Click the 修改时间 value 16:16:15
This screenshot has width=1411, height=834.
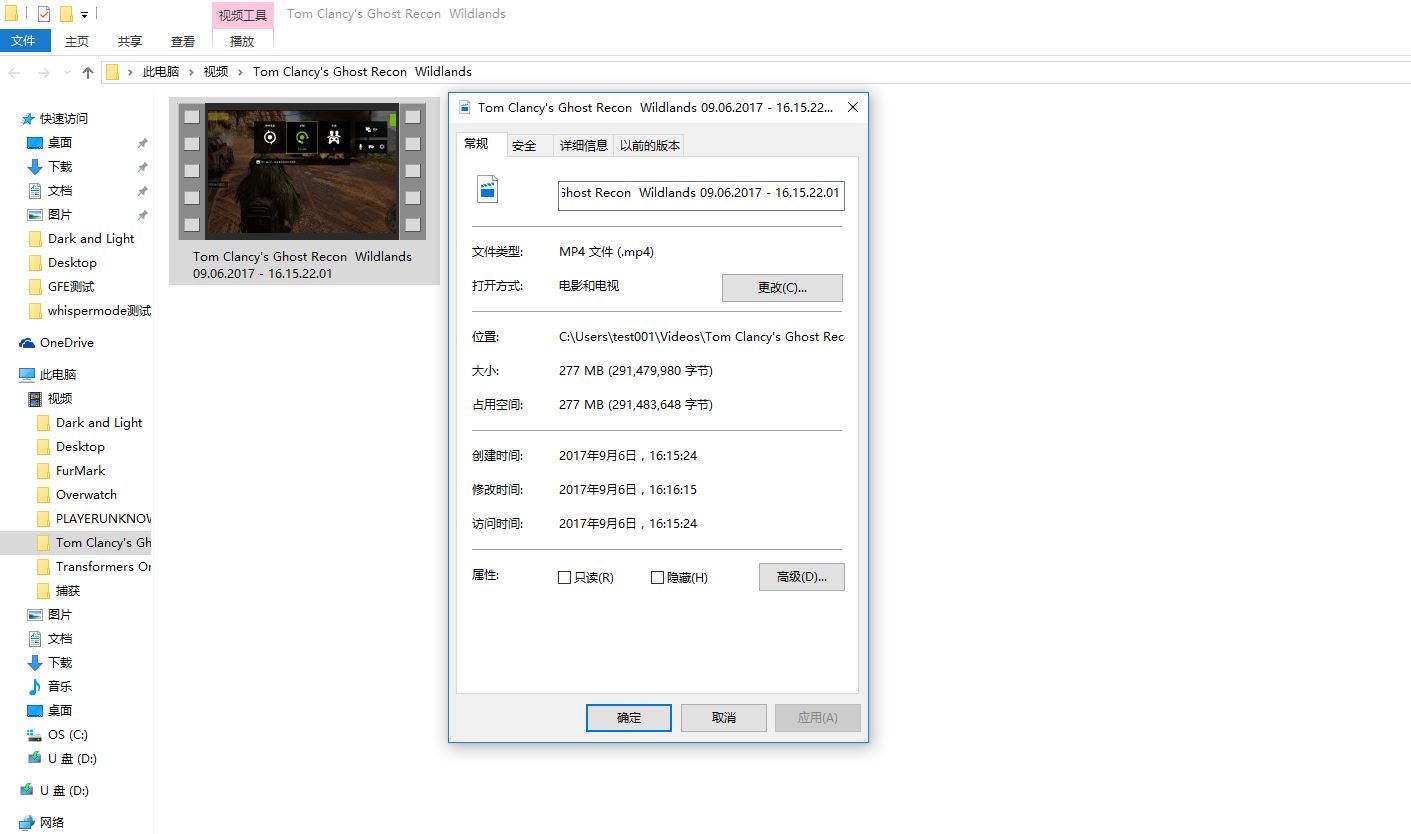[x=628, y=490]
